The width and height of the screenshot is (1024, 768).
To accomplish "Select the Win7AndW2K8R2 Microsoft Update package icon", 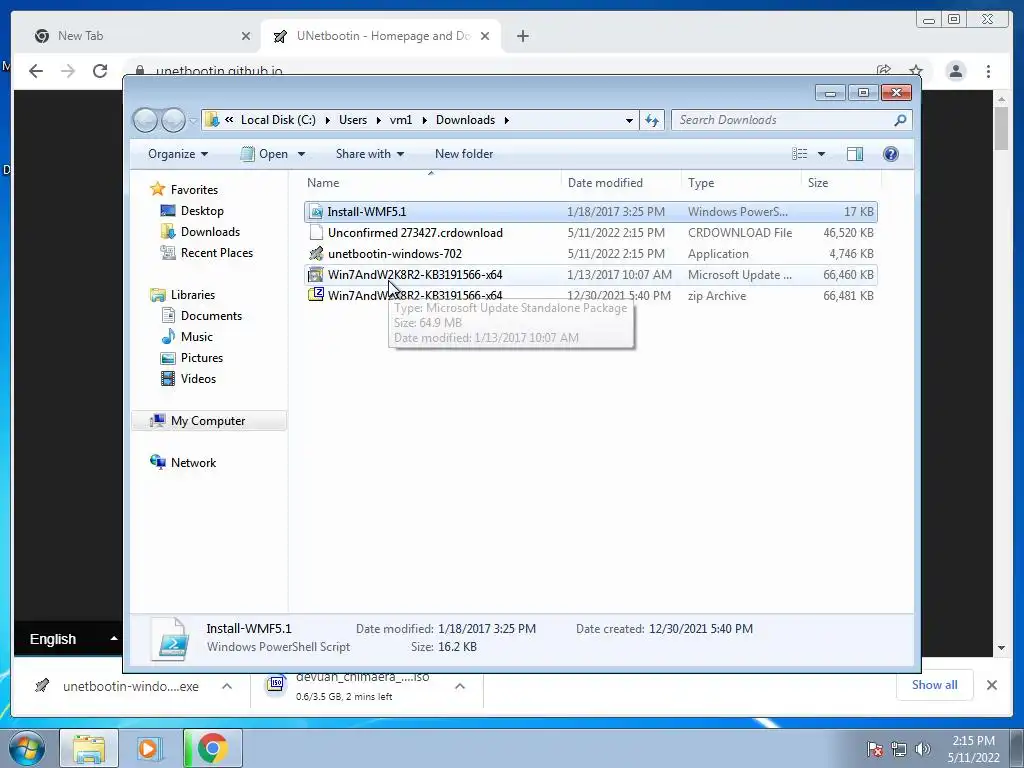I will point(316,274).
